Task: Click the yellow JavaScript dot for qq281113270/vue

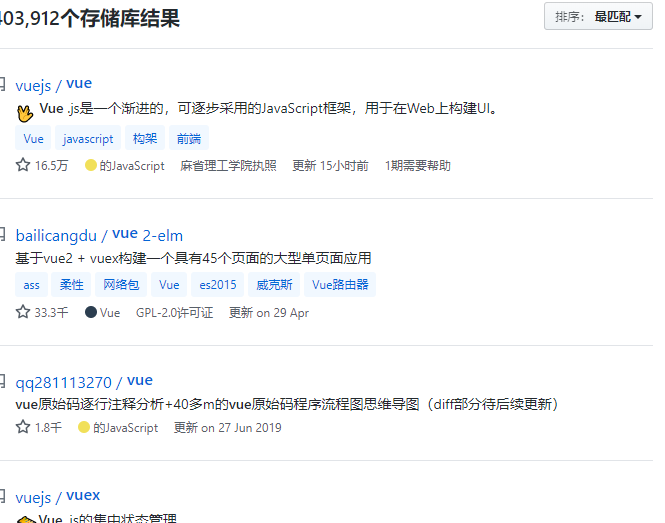Action: pyautogui.click(x=84, y=427)
